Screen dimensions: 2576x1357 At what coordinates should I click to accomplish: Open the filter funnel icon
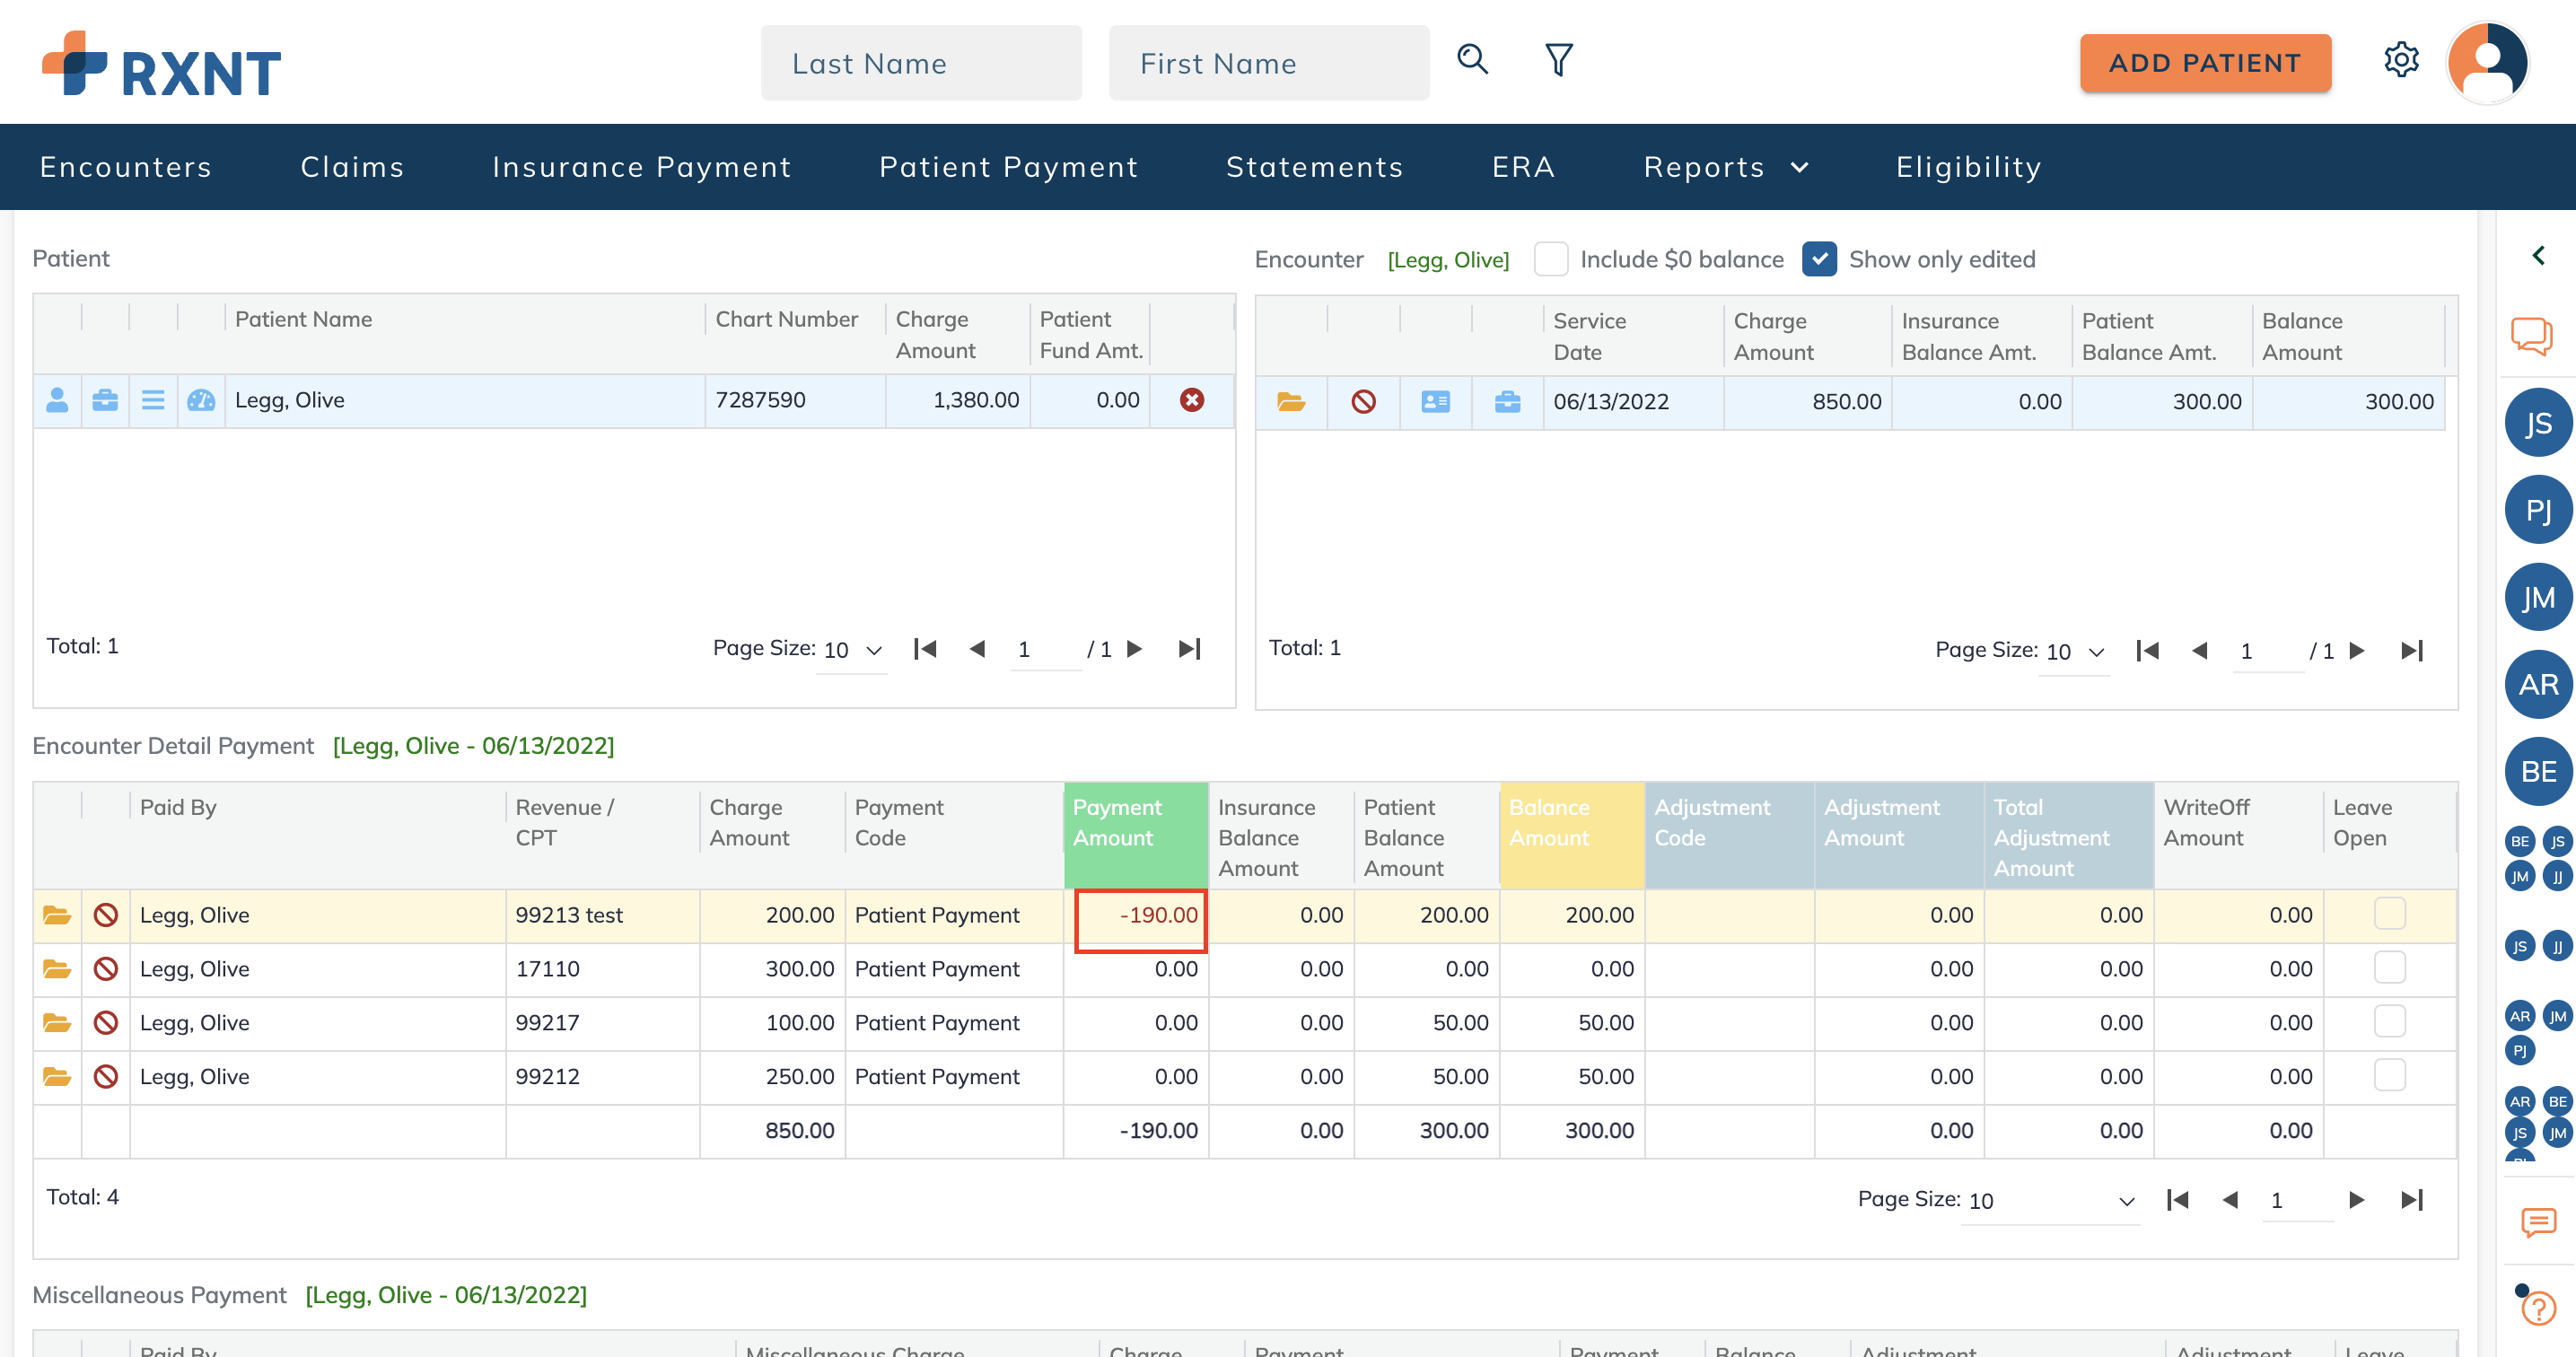tap(1558, 60)
